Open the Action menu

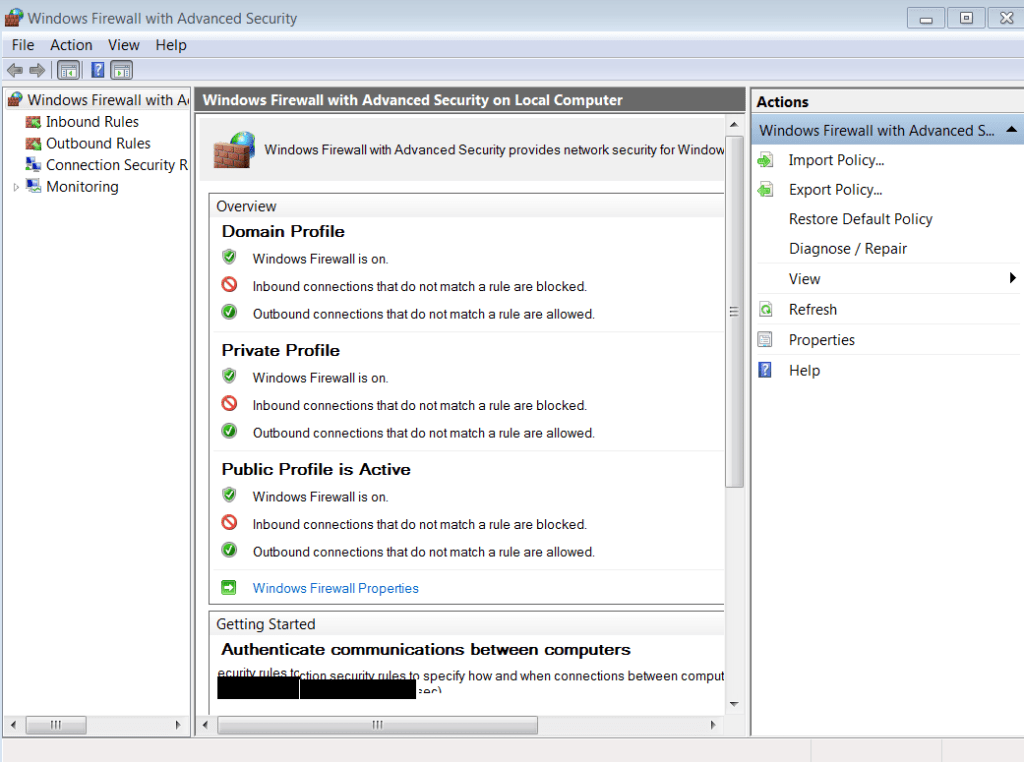[71, 45]
